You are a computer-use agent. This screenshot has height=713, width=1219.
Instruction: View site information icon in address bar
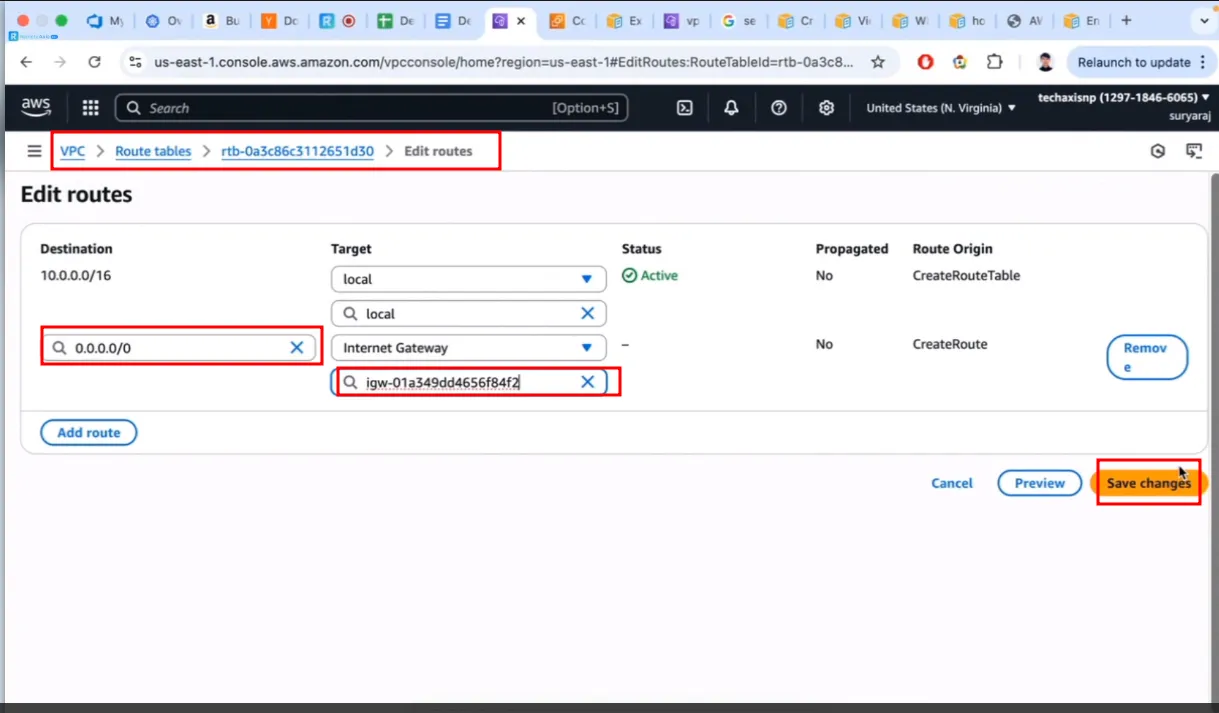pos(136,62)
